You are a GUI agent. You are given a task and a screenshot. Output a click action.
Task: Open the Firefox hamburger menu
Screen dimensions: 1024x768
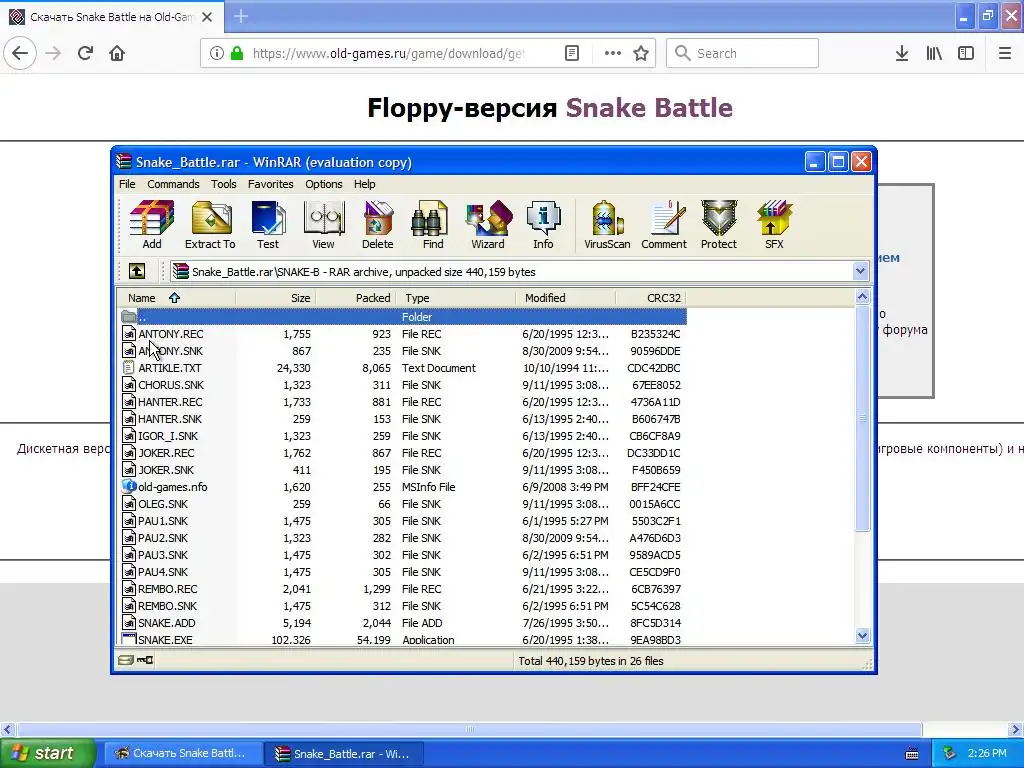(x=1005, y=53)
